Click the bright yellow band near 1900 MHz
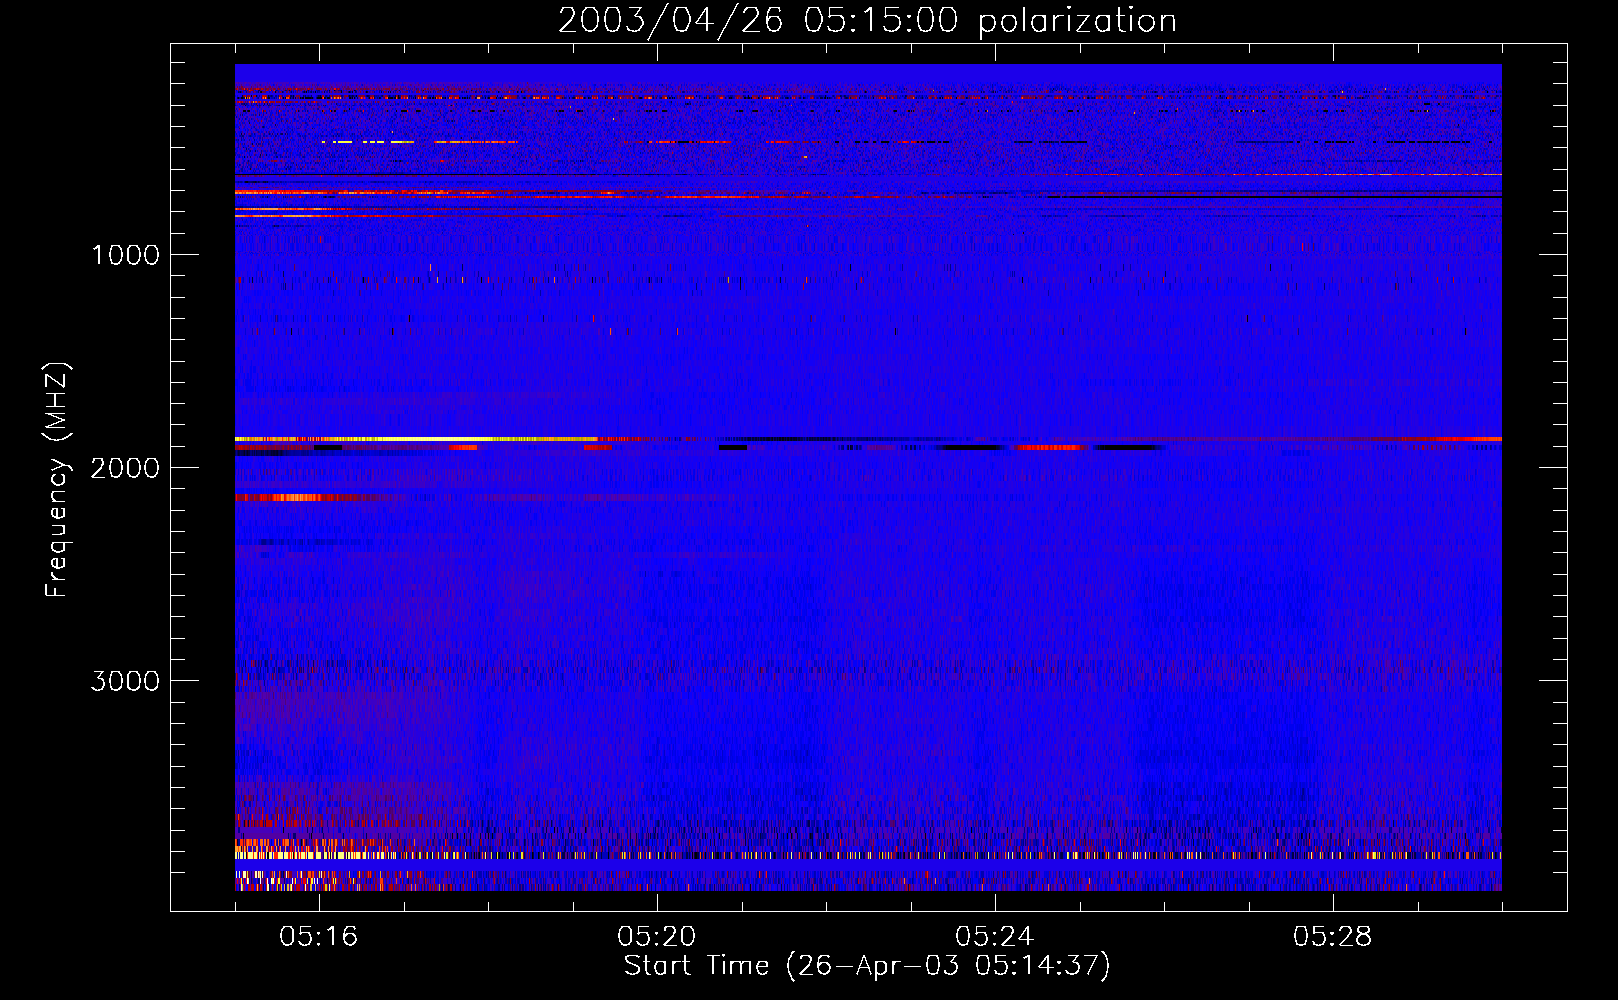 click(x=415, y=439)
